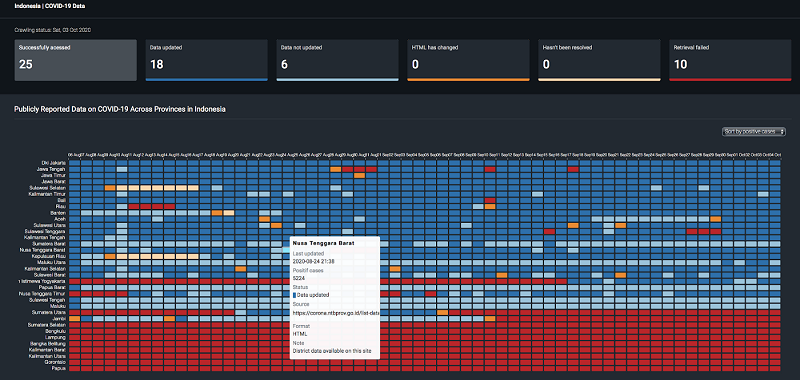Click the Papua row label
The height and width of the screenshot is (380, 800).
[x=60, y=368]
